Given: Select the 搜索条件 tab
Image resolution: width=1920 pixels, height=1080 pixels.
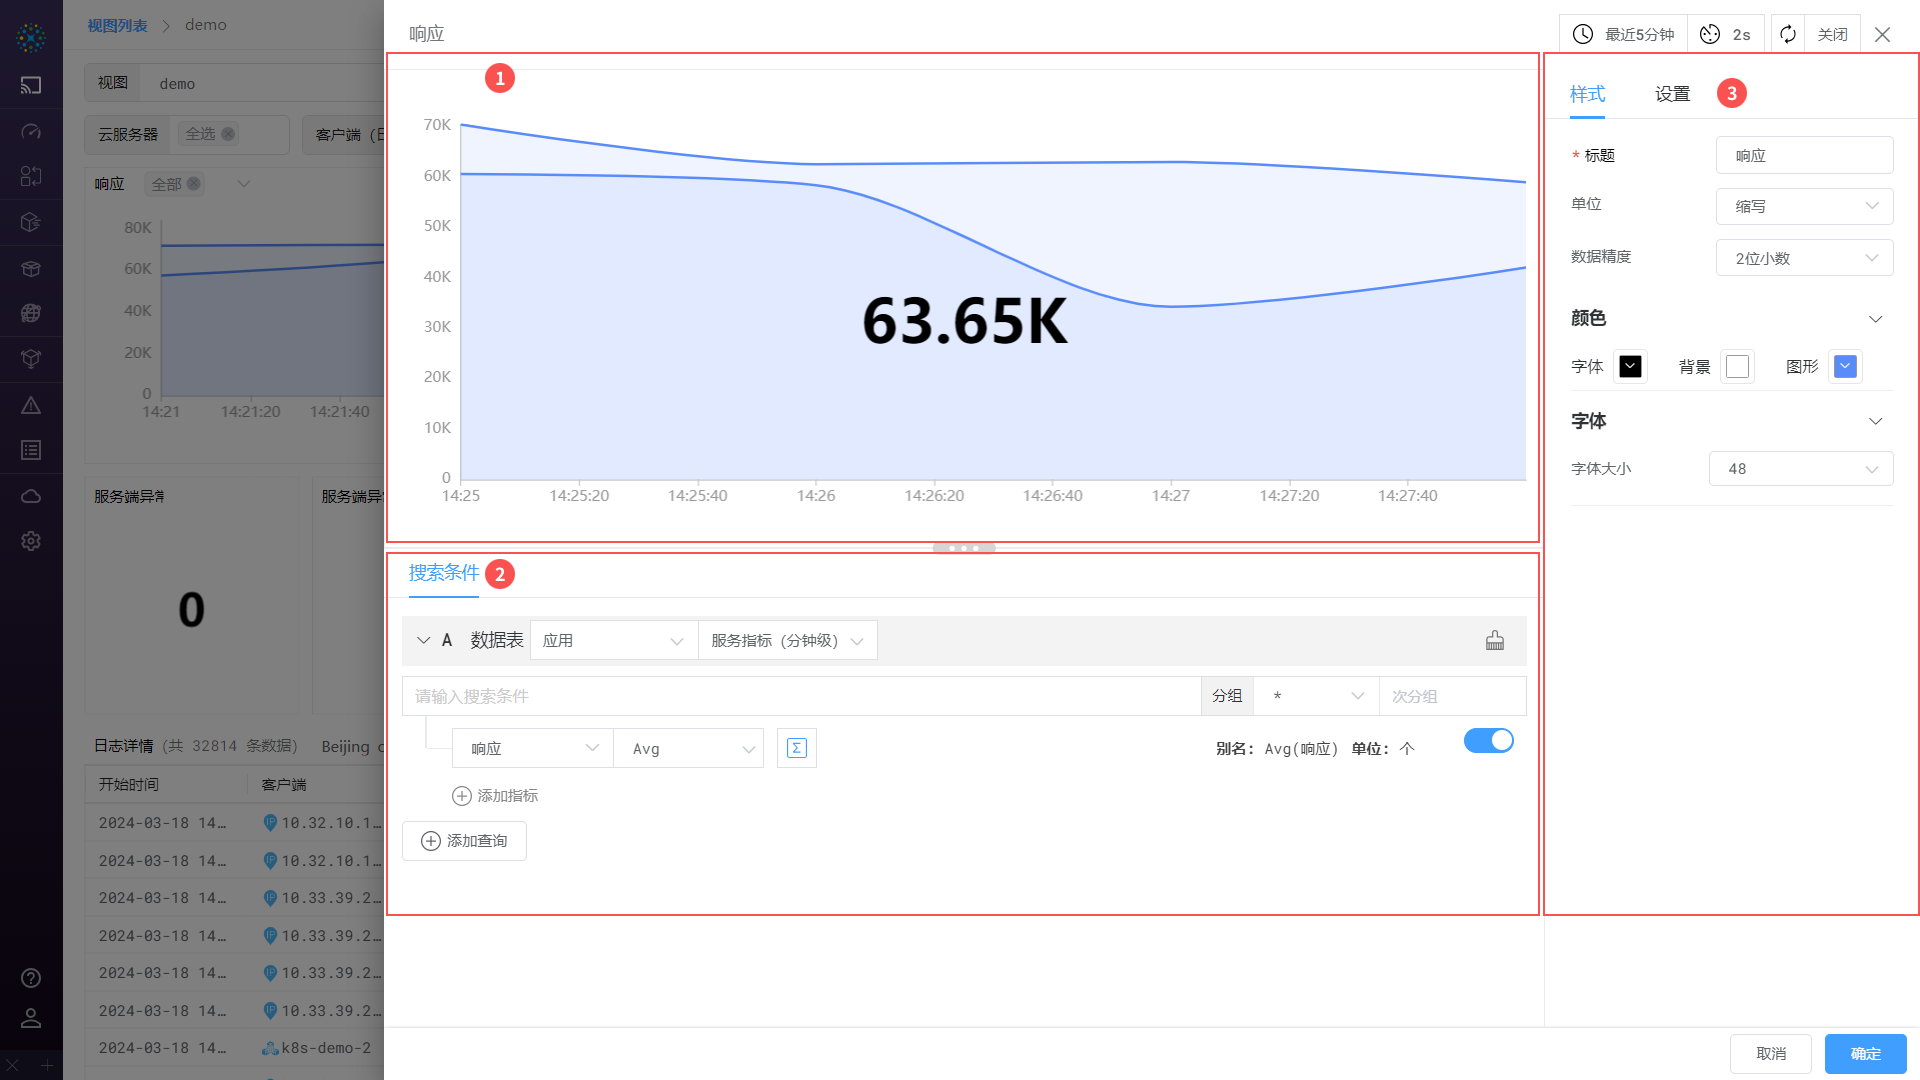Looking at the screenshot, I should 444,573.
